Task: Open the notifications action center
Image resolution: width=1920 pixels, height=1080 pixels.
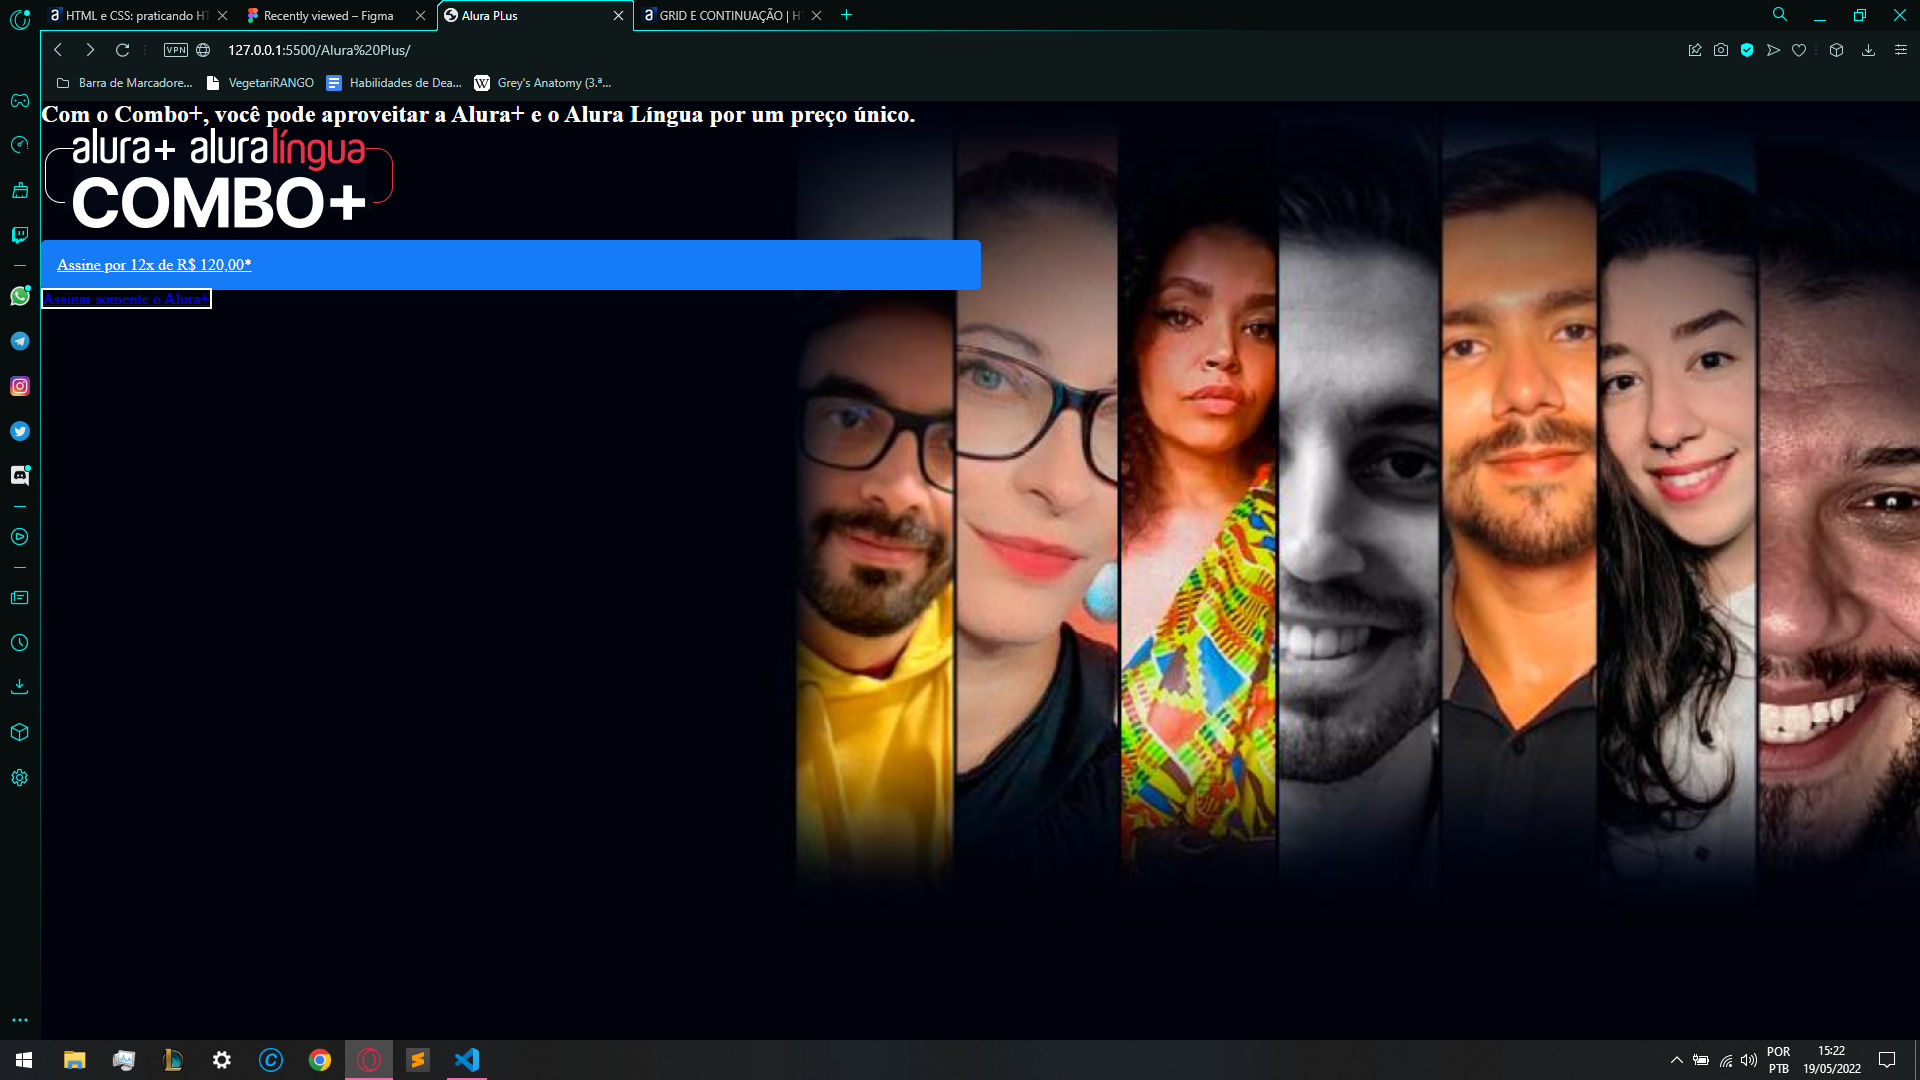Action: (1887, 1060)
